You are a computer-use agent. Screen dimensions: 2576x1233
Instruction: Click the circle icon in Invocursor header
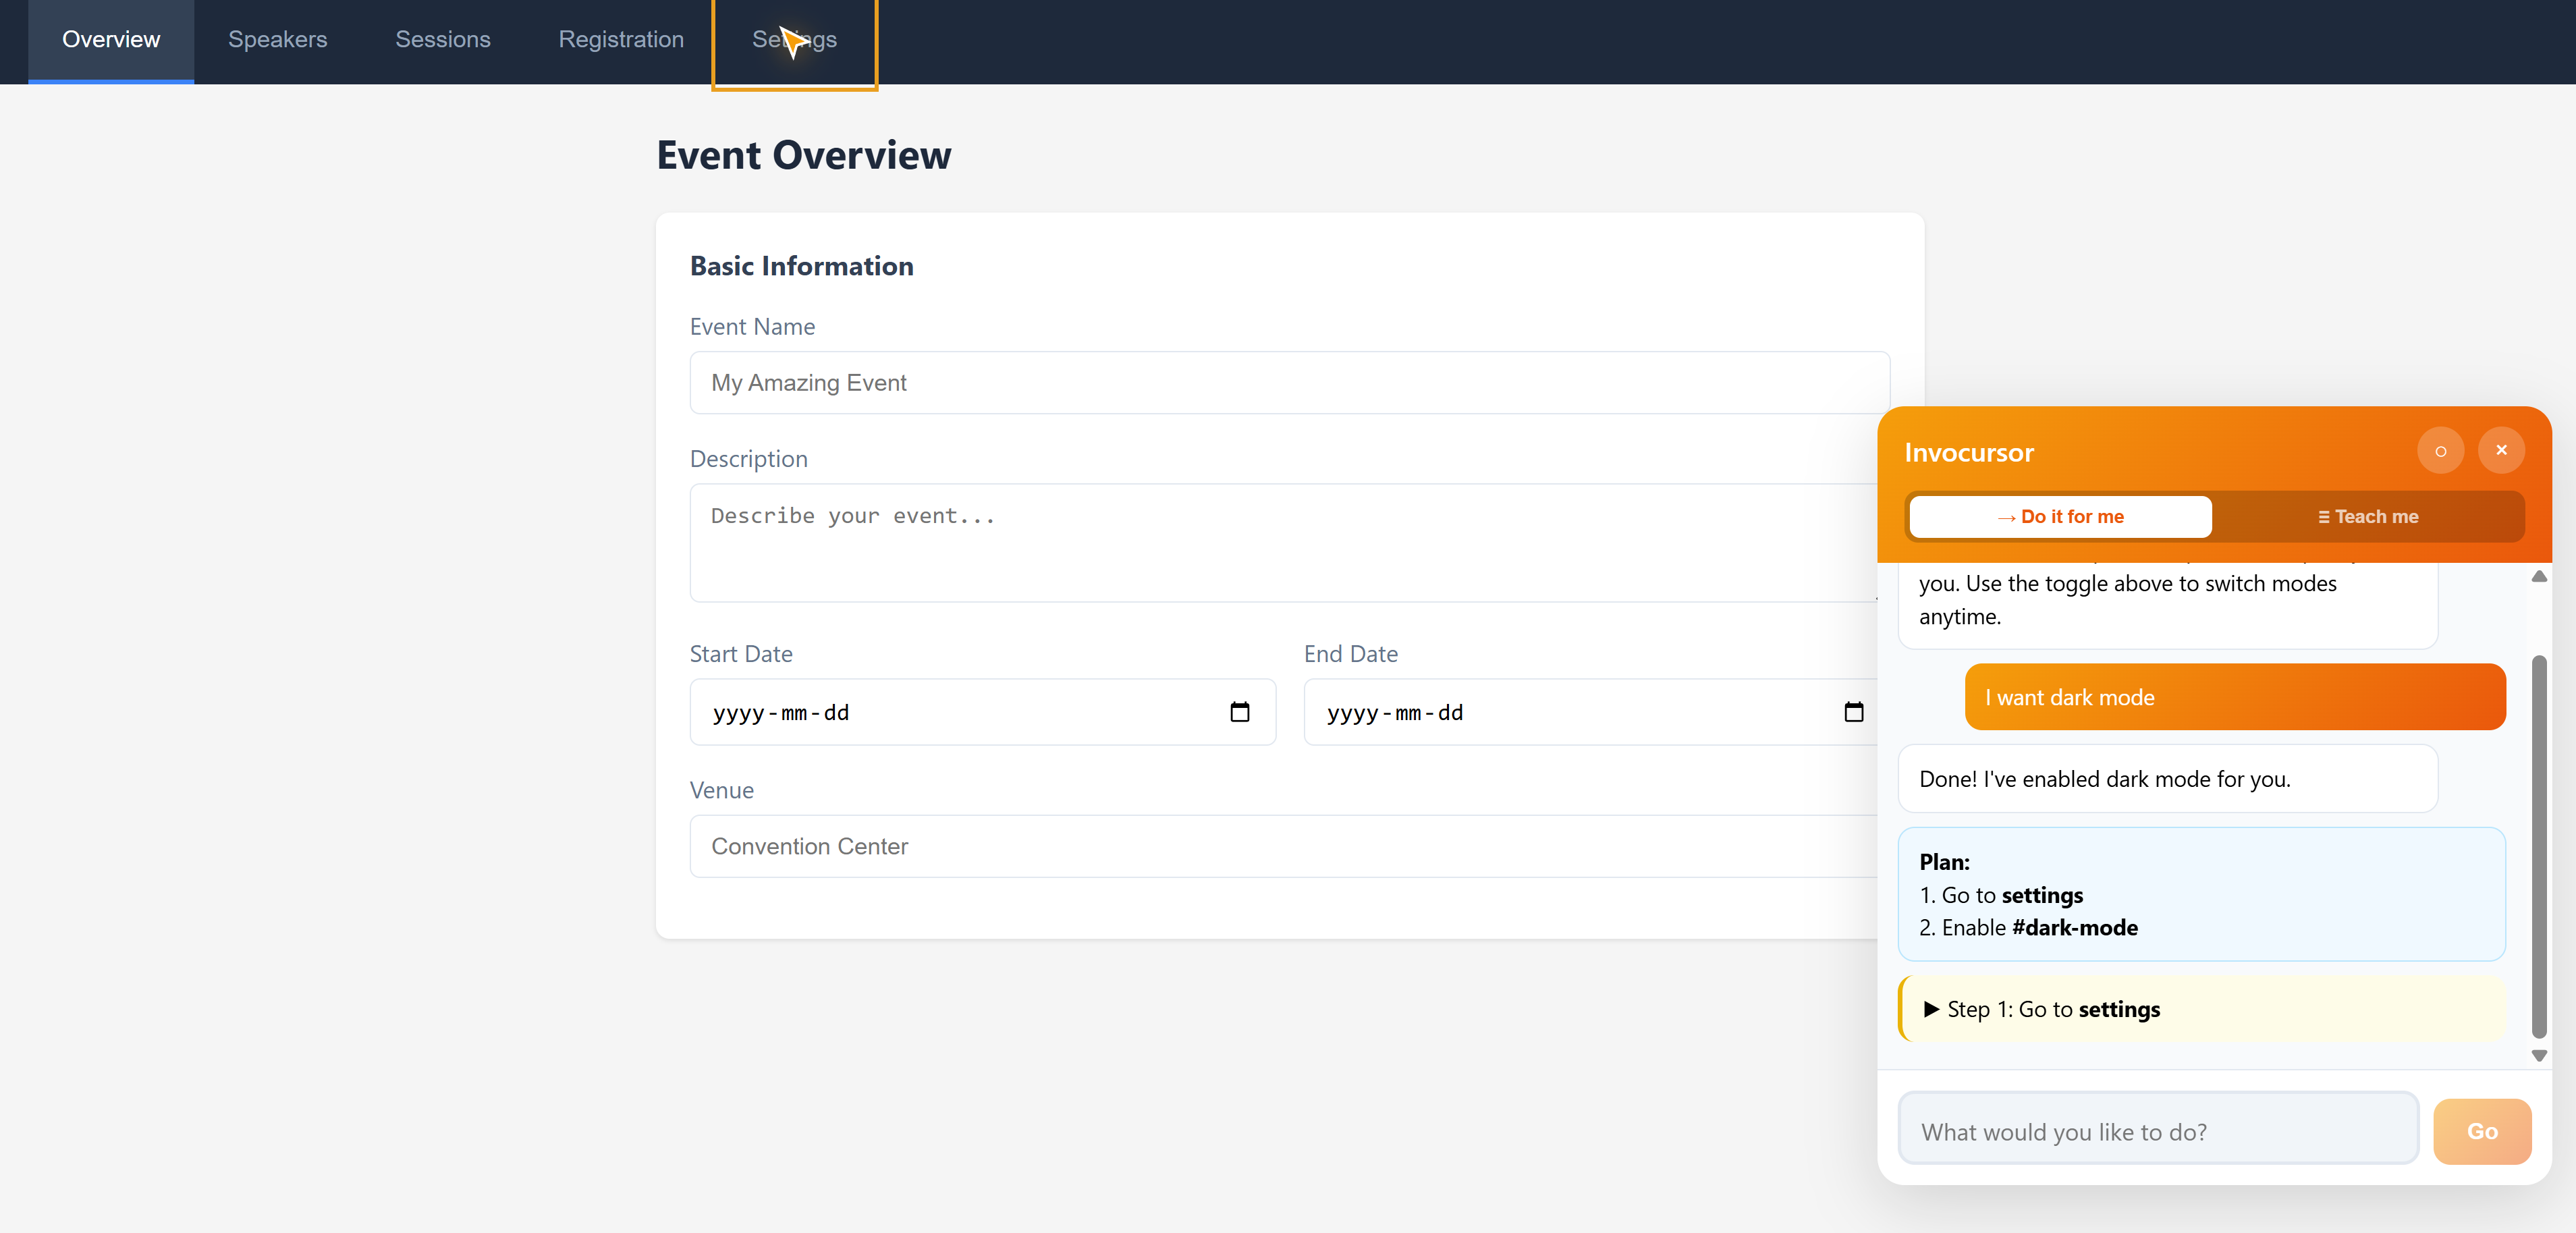coord(2441,450)
